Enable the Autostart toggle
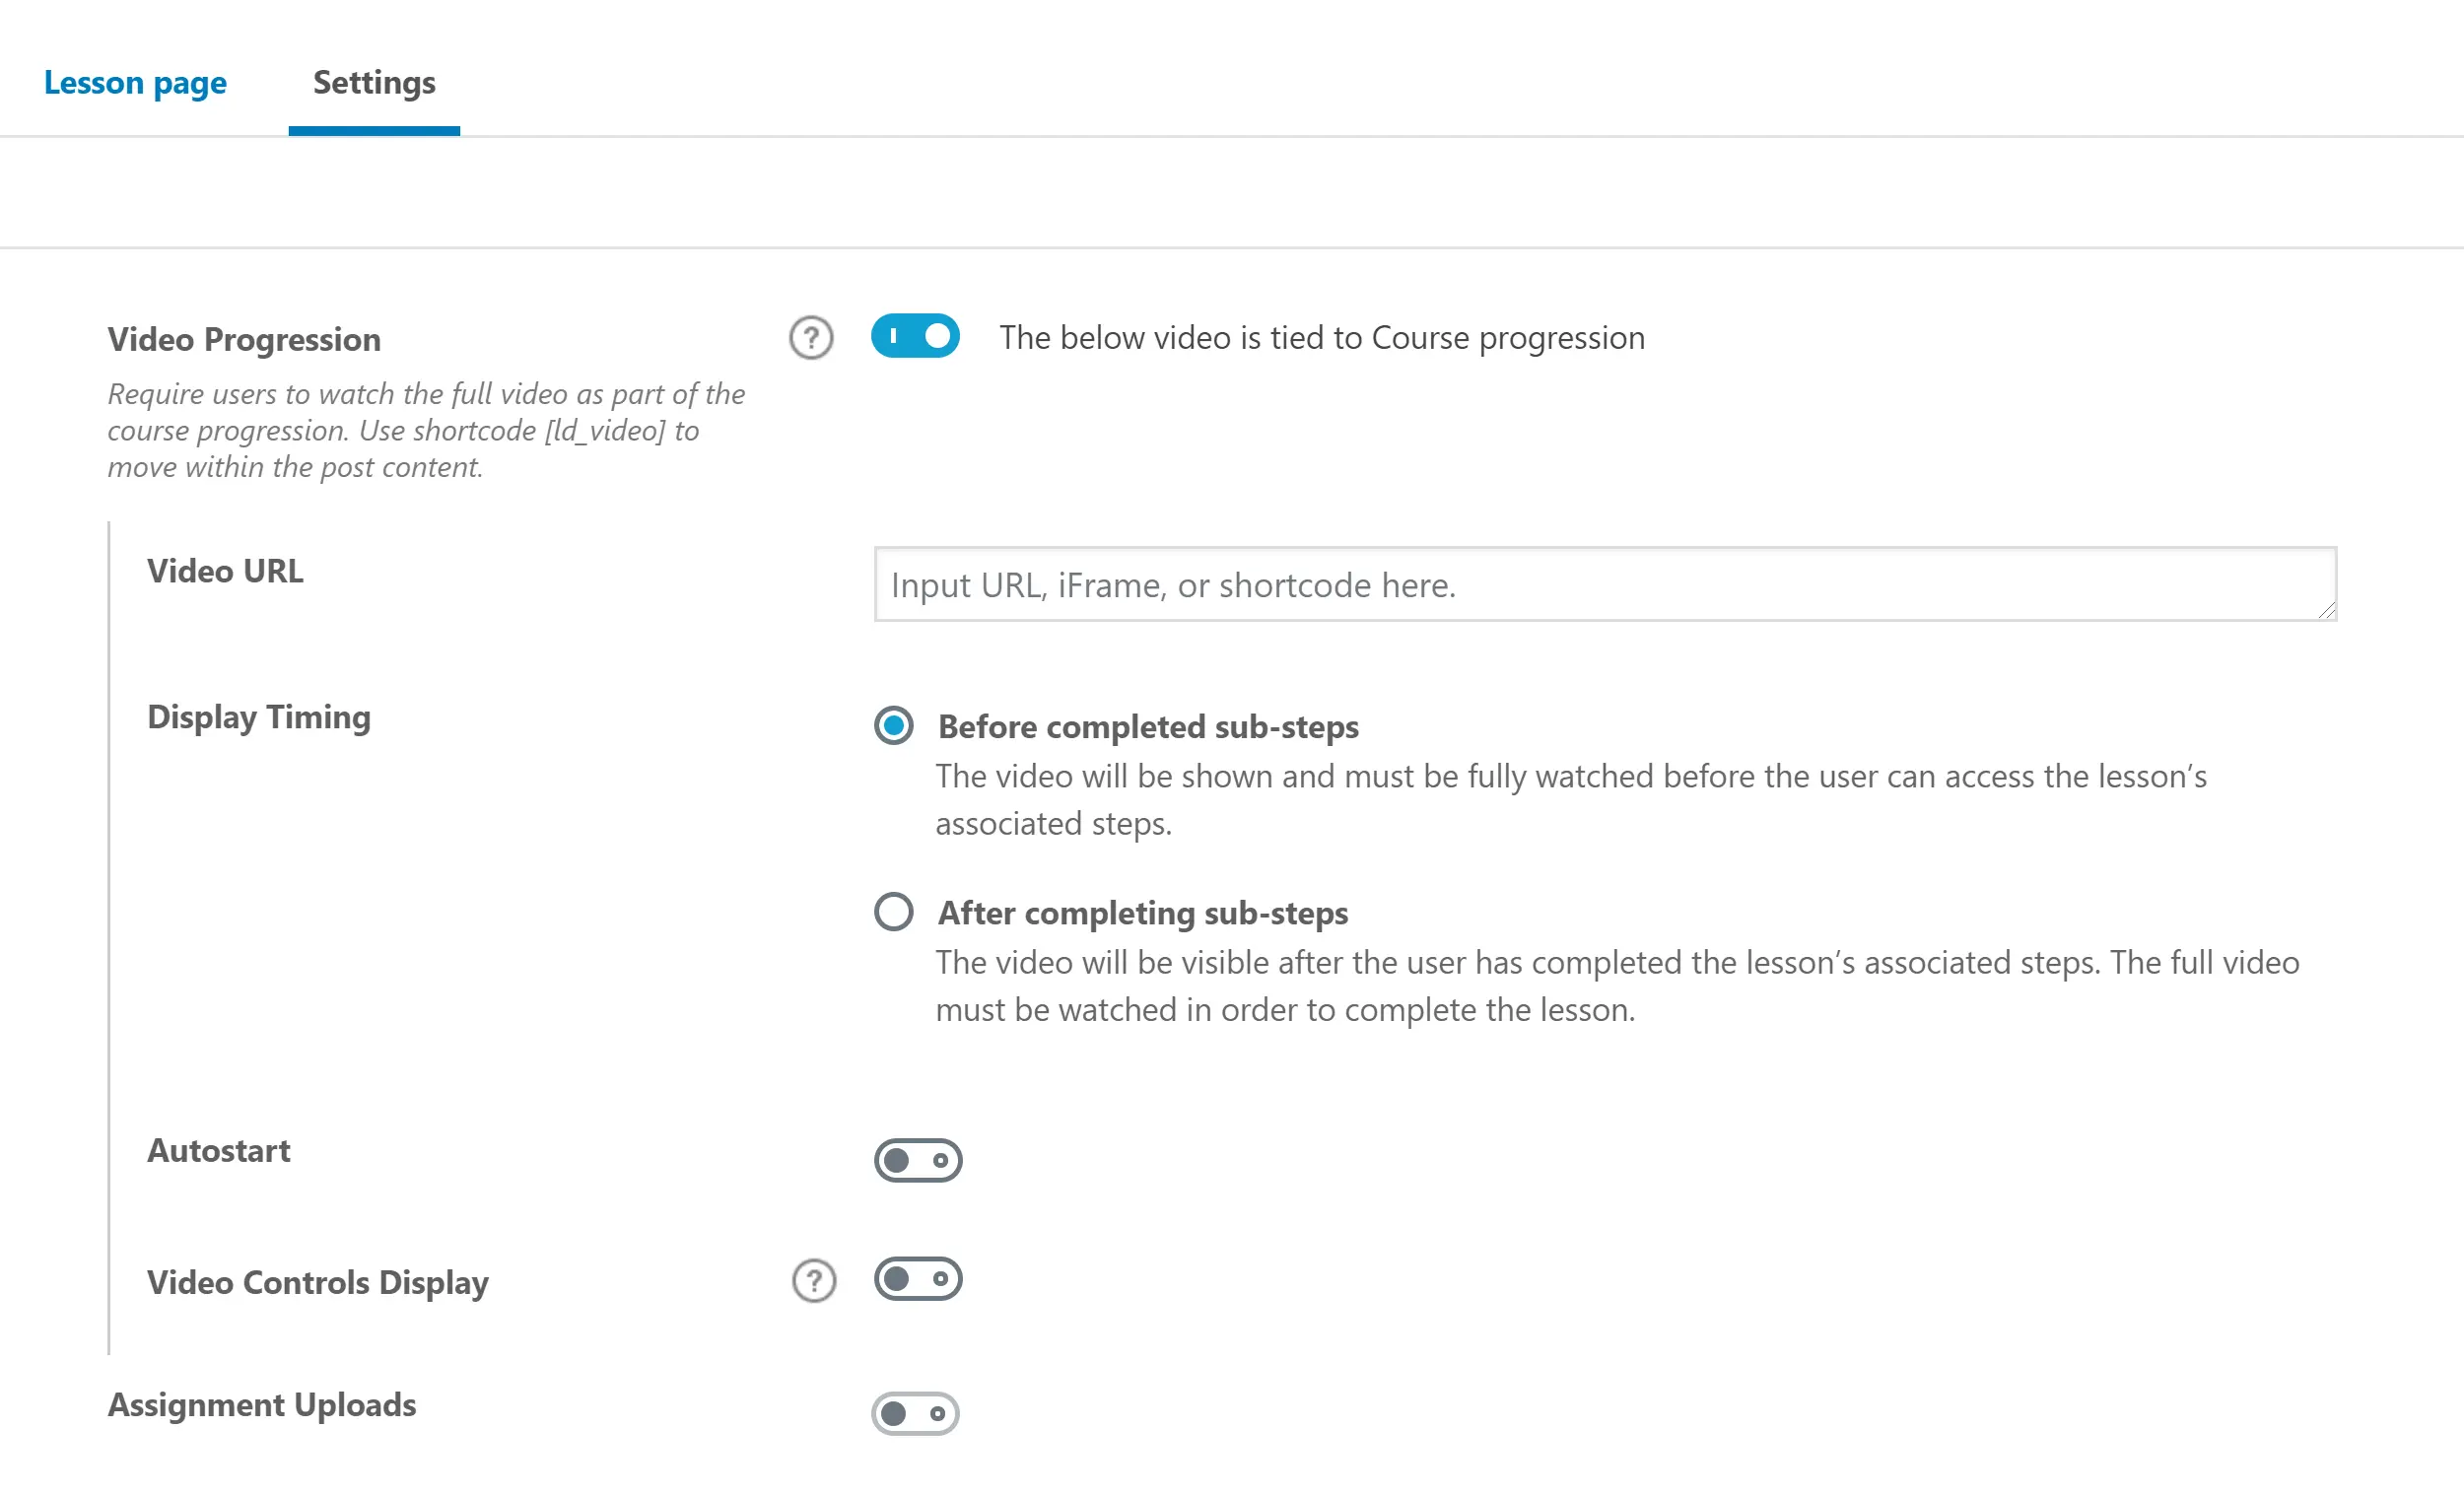The width and height of the screenshot is (2464, 1496). (x=917, y=1160)
